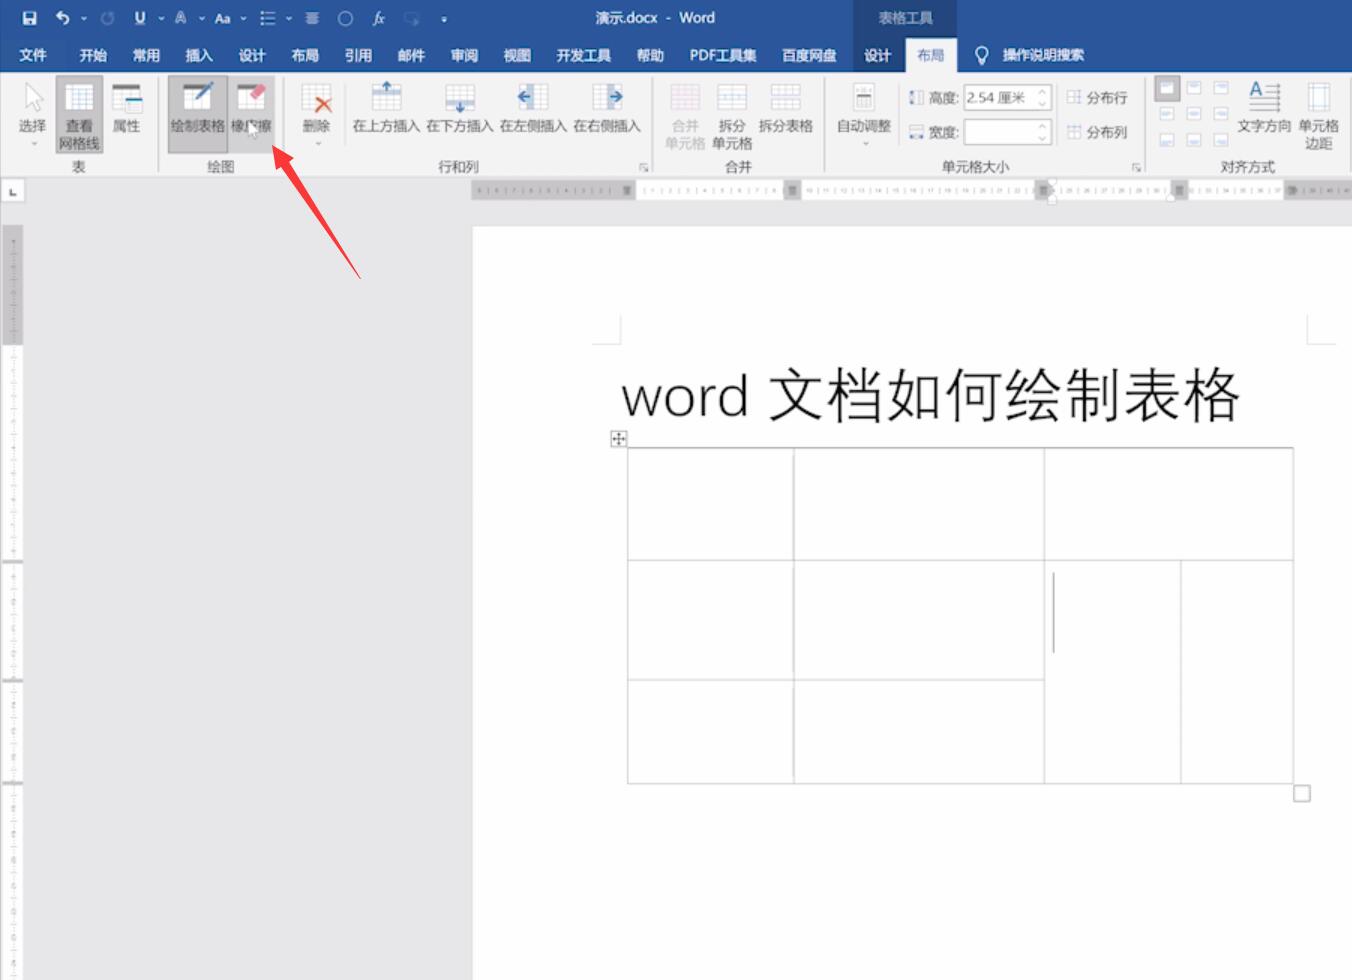1352x980 pixels.
Task: Increase column 宽度 with up arrow
Action: (1042, 126)
